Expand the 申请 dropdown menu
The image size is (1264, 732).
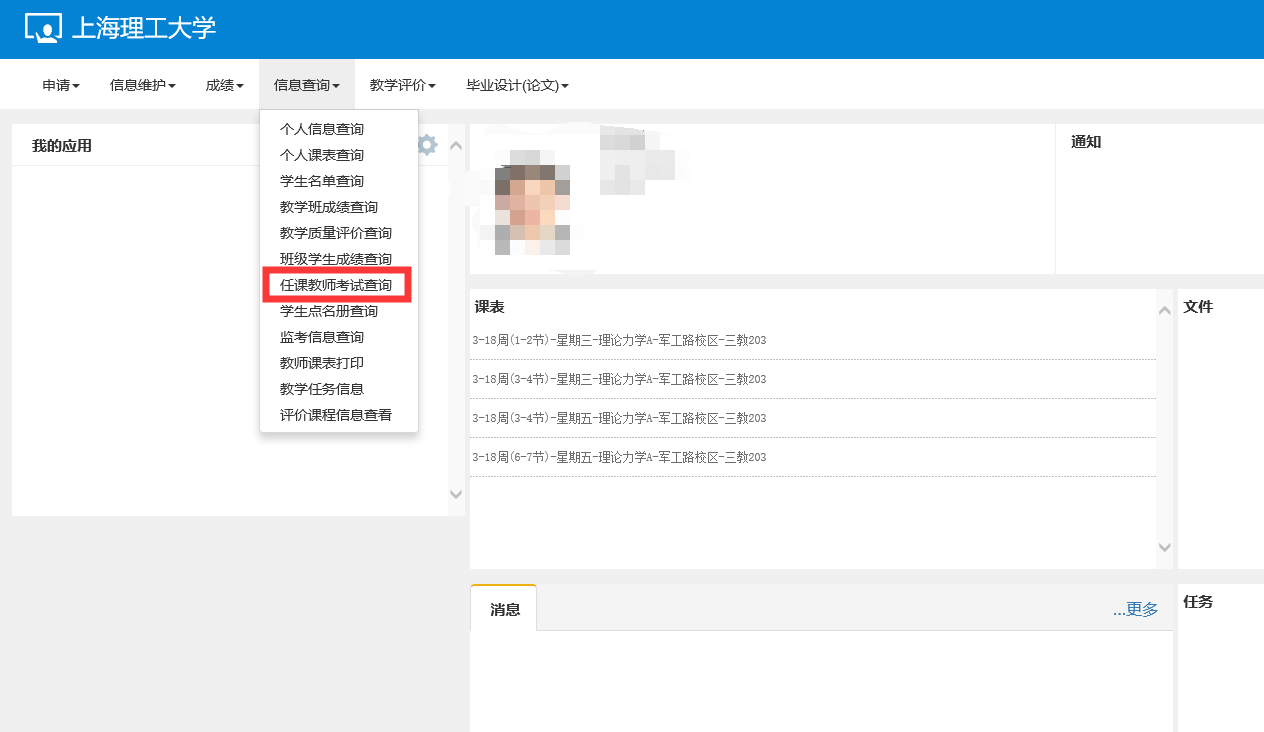pos(61,86)
